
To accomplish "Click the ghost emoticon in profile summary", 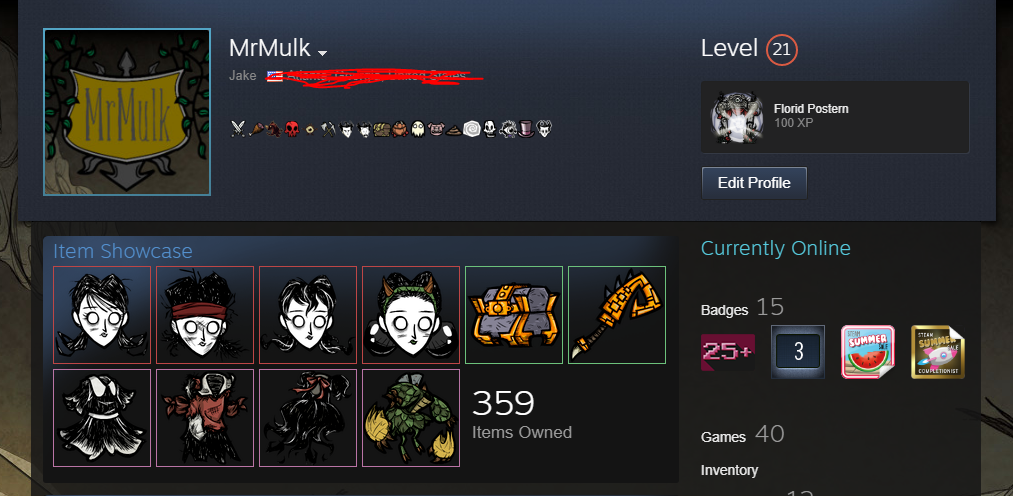I will click(418, 129).
